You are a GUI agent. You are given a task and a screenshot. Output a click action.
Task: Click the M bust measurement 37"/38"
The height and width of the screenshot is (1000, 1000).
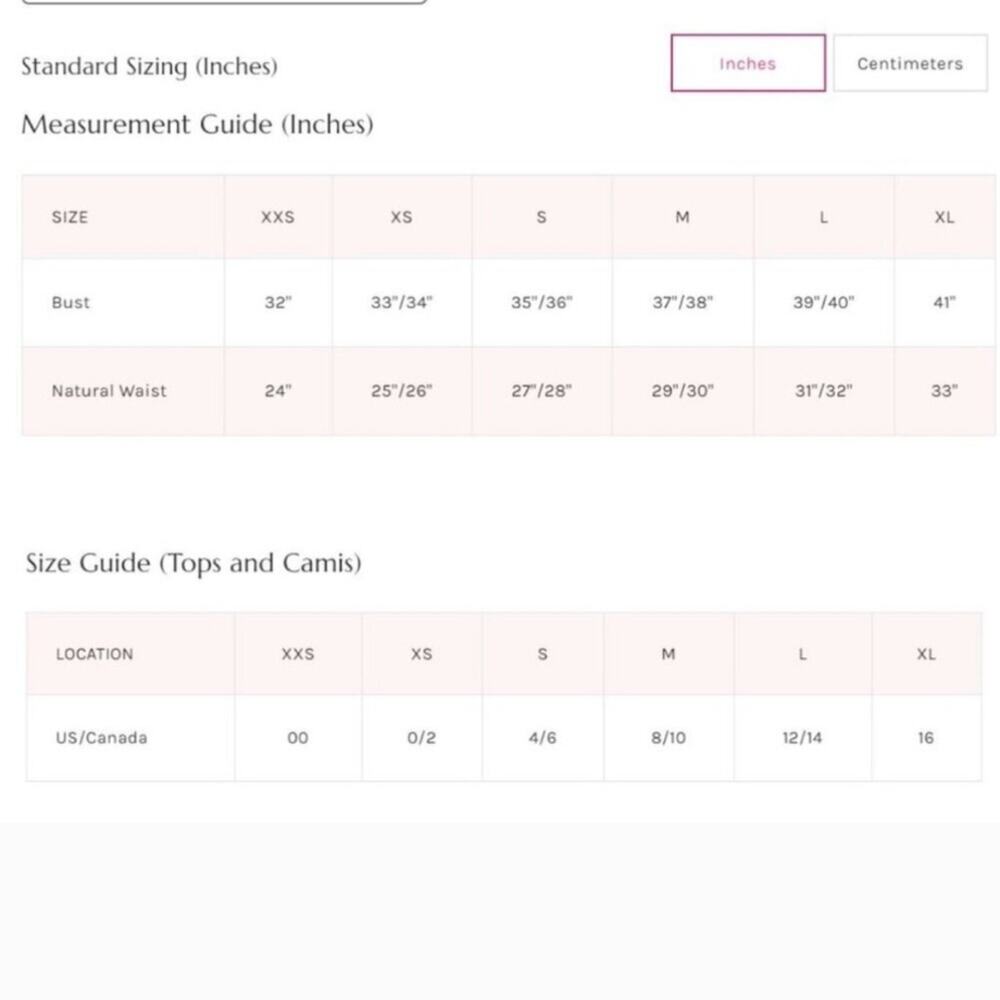682,302
